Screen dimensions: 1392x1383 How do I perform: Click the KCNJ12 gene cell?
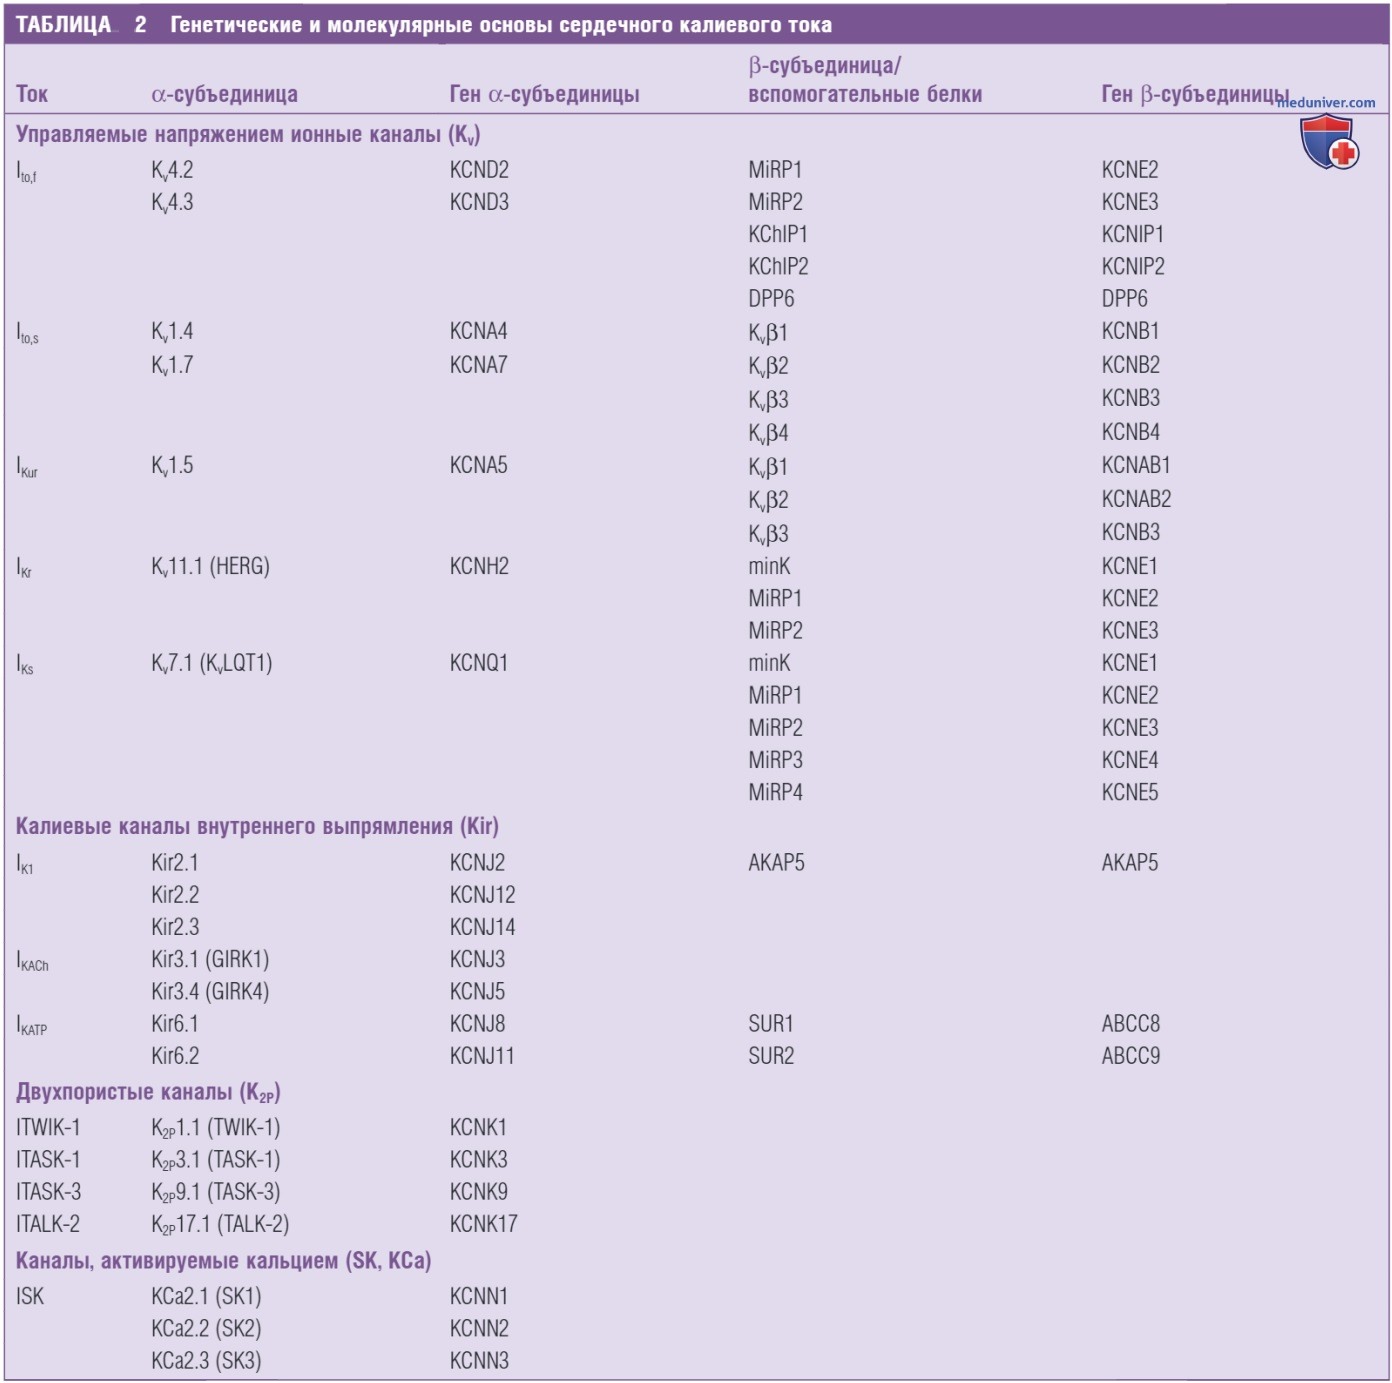pos(482,894)
